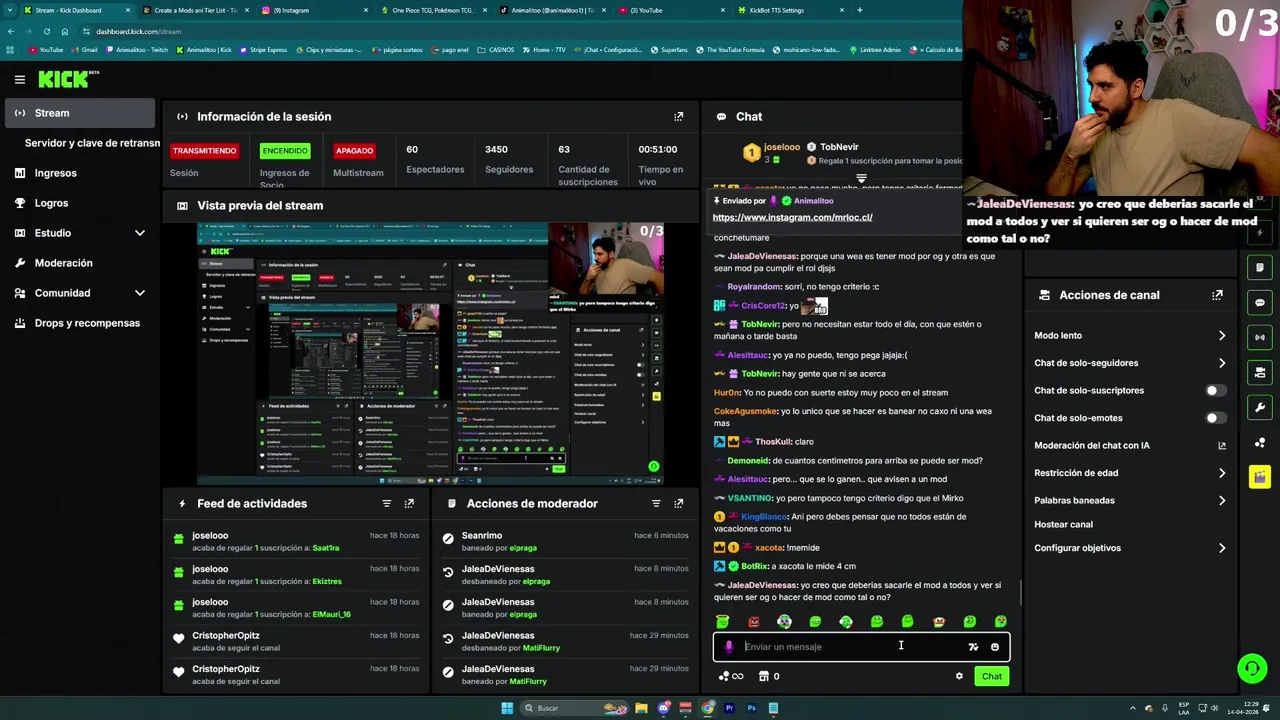Click the green Chat send button
This screenshot has height=720, width=1280.
tap(991, 676)
